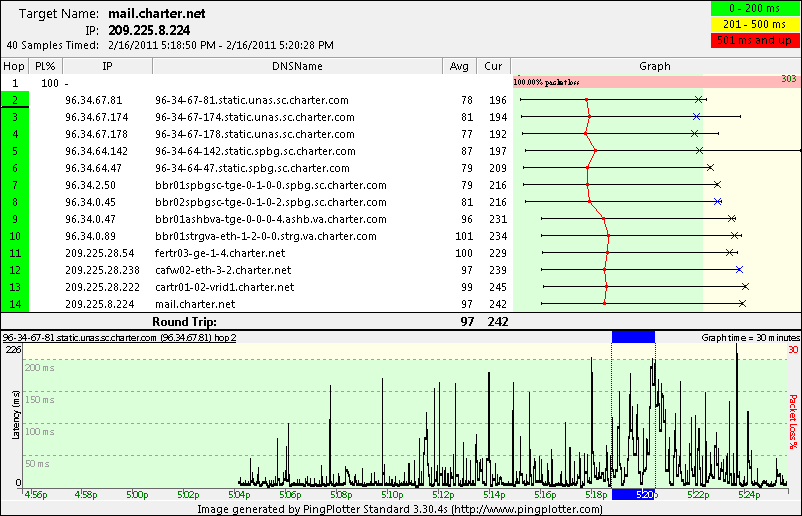The height and width of the screenshot is (516, 802).
Task: Click the Cur column header
Action: click(x=493, y=66)
